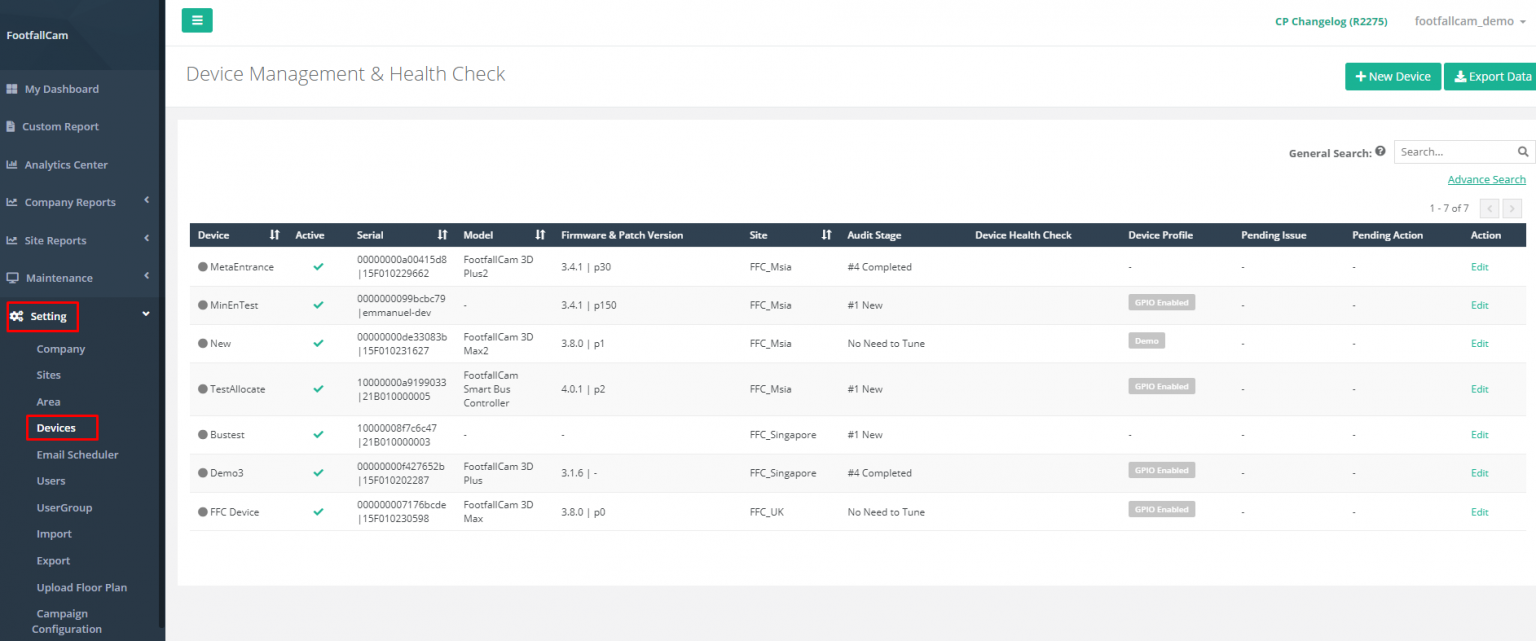
Task: Click the GPIO Enabled badge for MinEnTest
Action: coord(1161,302)
